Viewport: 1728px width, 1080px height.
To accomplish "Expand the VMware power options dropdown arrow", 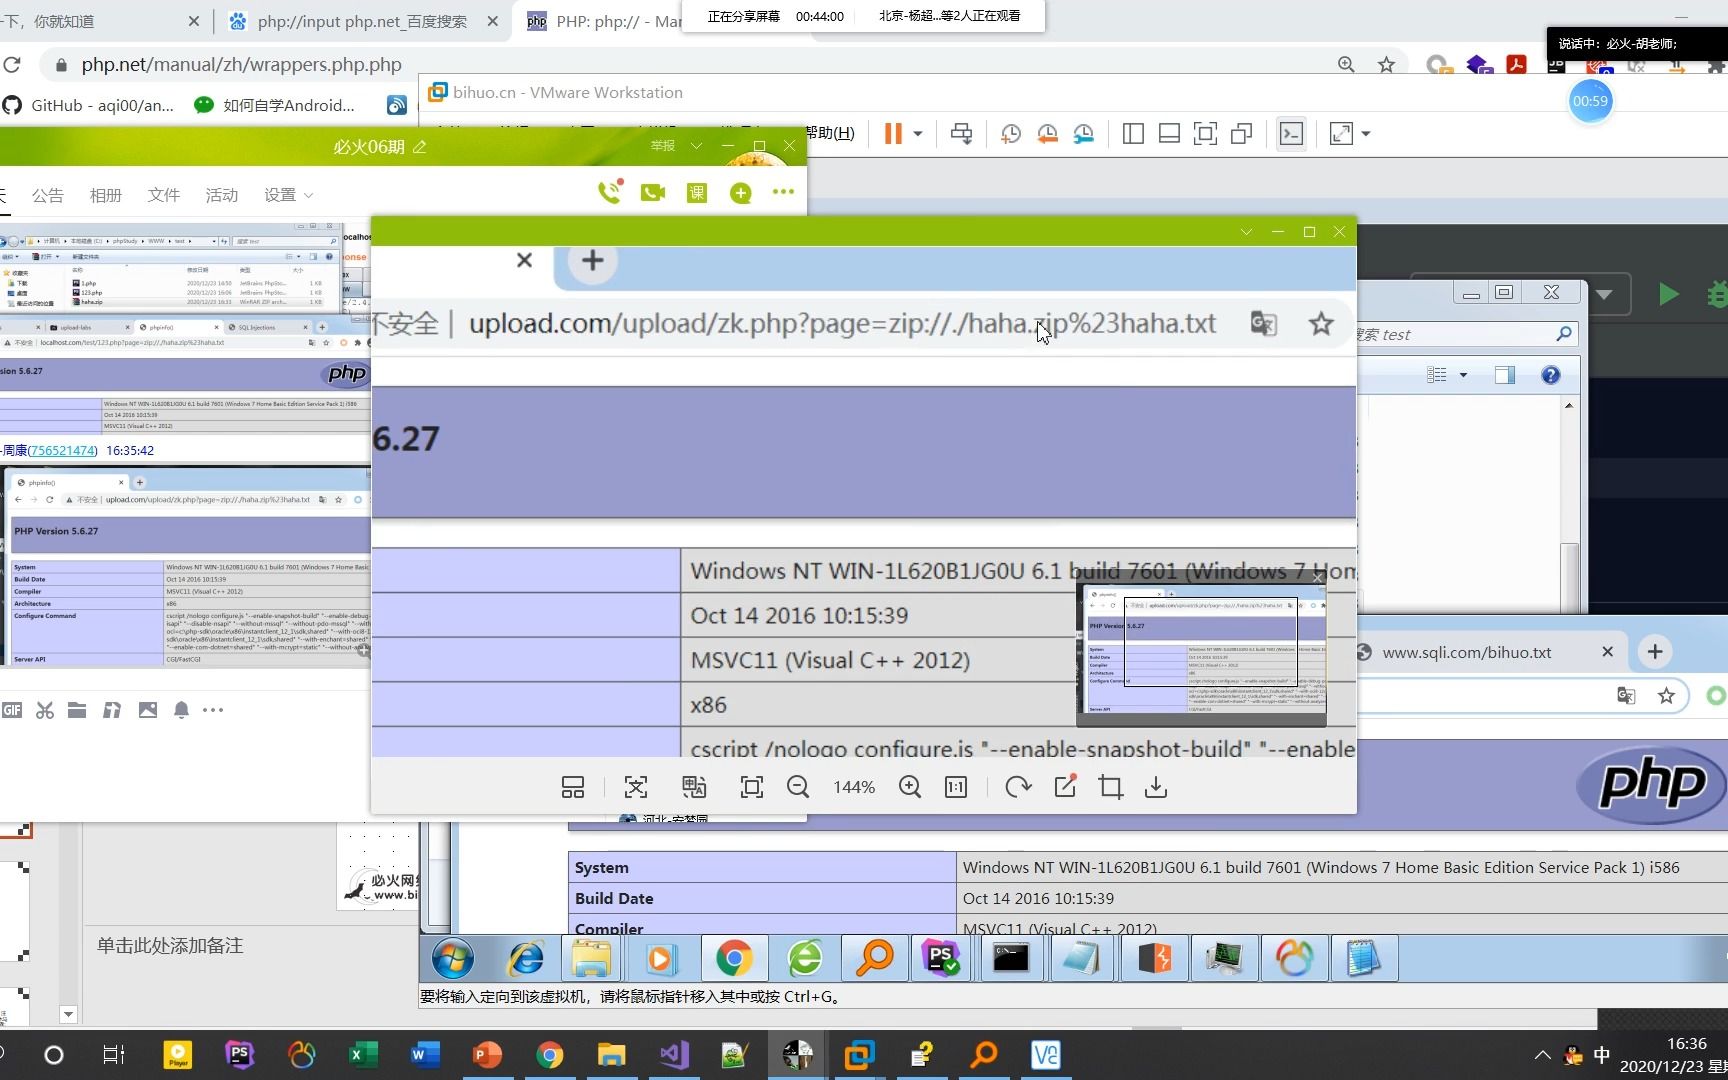I will pos(917,133).
